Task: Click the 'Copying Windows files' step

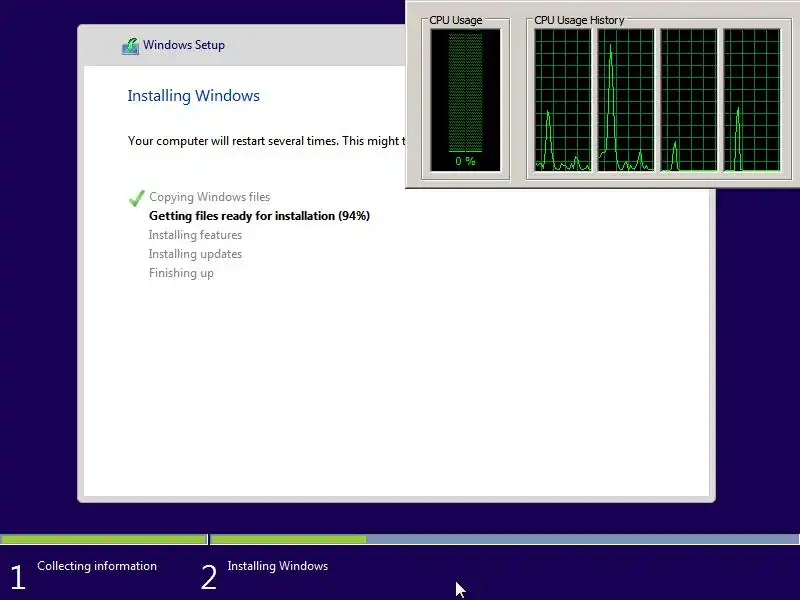Action: pyautogui.click(x=210, y=197)
